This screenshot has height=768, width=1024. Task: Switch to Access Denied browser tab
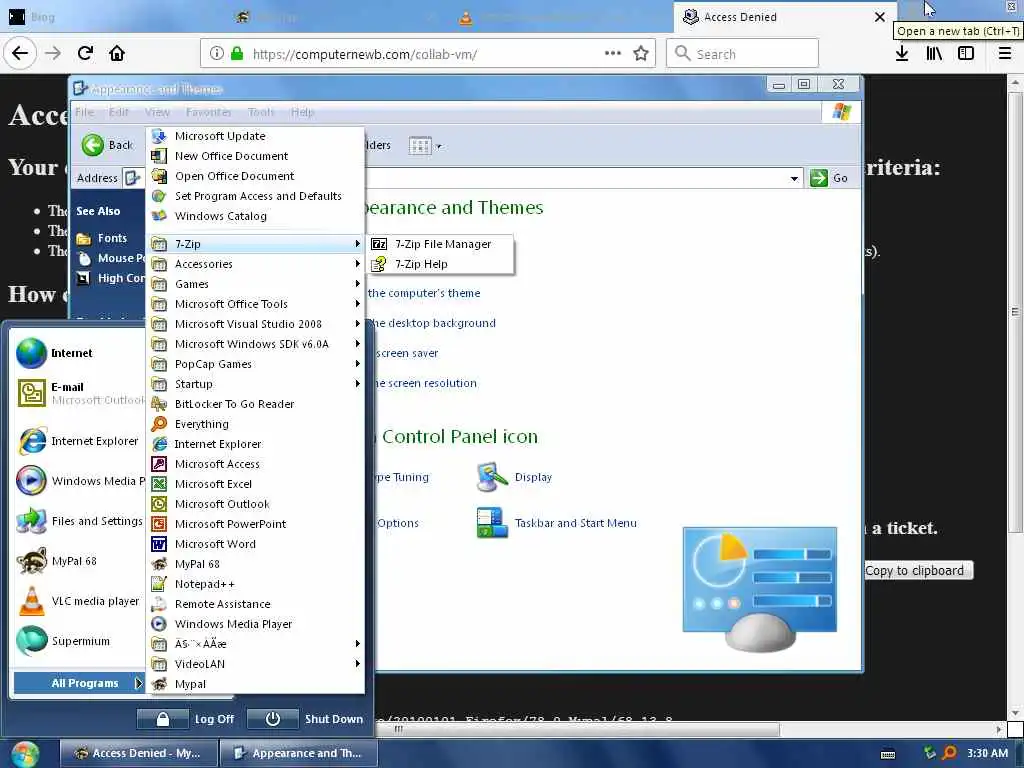tap(784, 17)
